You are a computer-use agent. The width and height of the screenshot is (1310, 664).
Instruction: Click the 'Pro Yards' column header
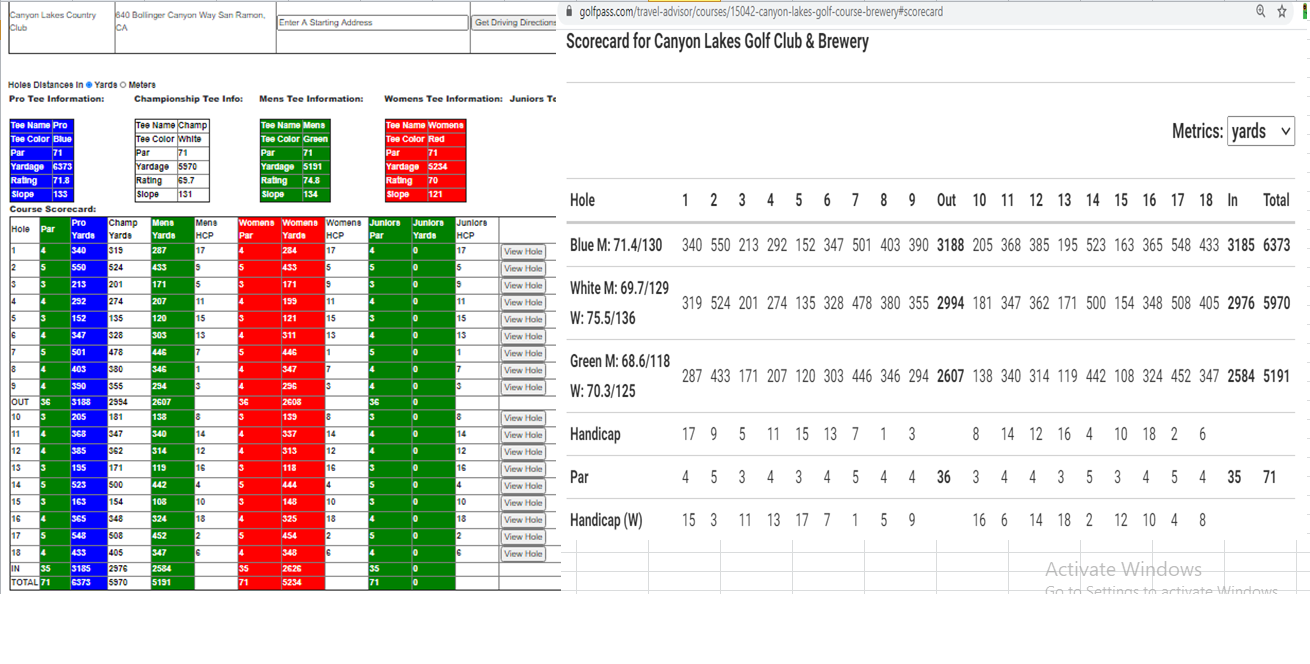(88, 229)
